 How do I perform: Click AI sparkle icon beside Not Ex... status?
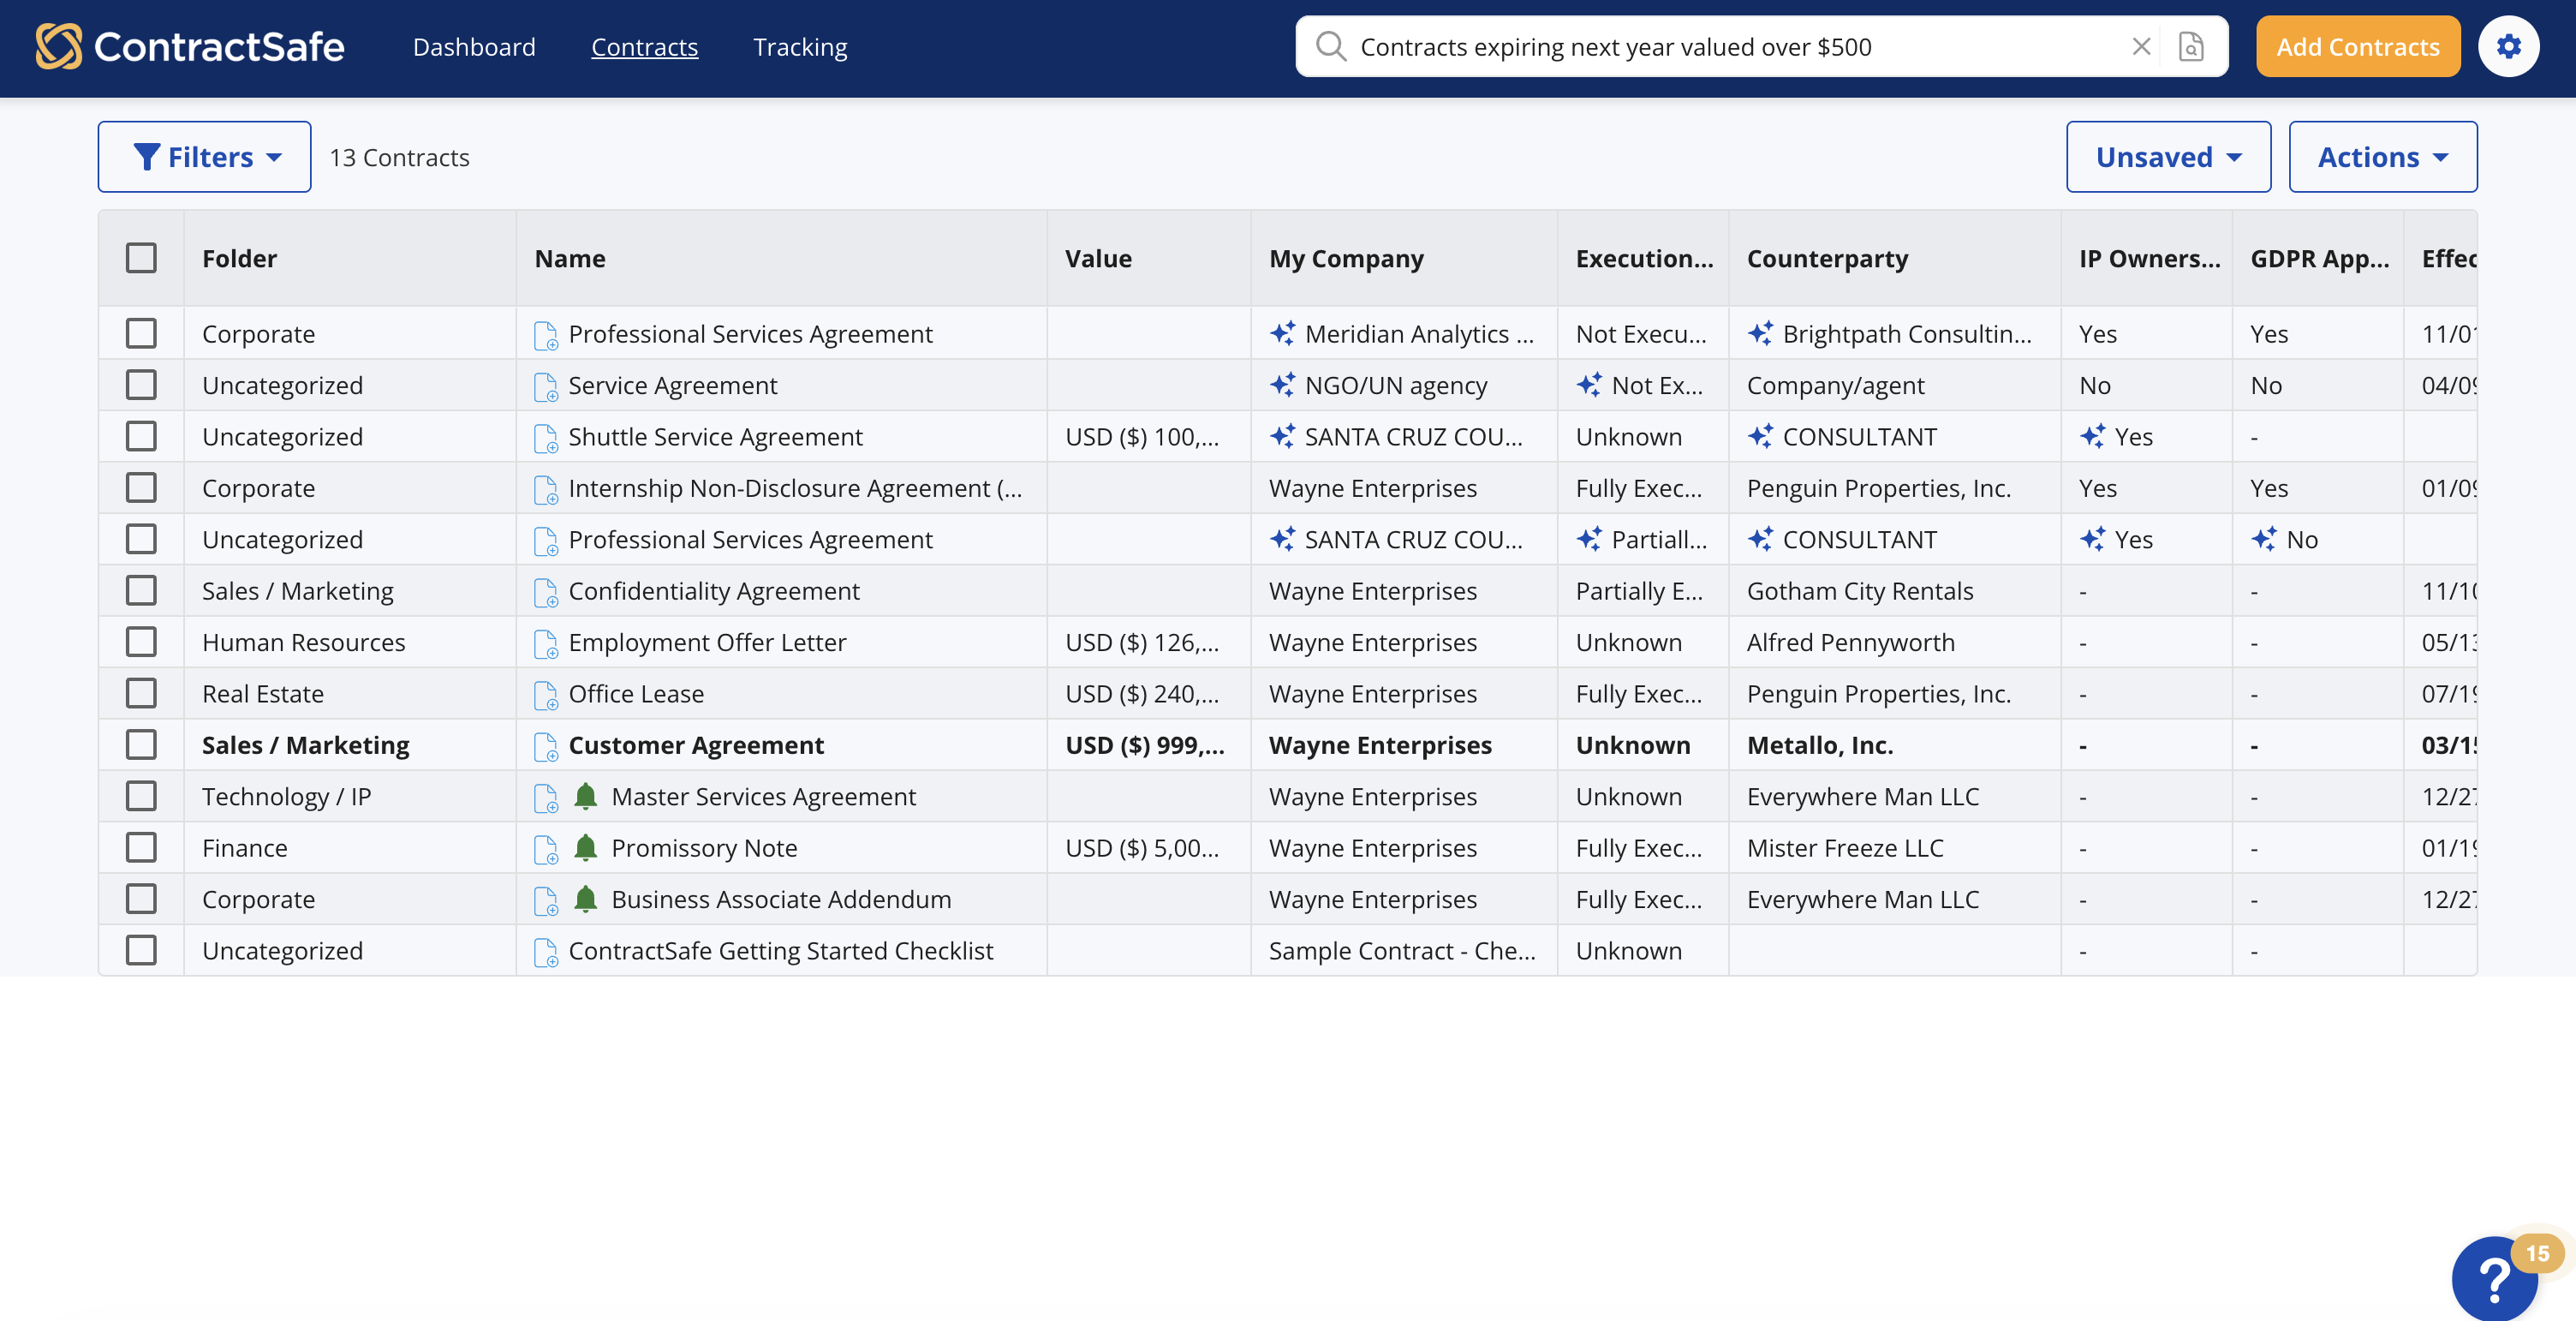click(1589, 384)
